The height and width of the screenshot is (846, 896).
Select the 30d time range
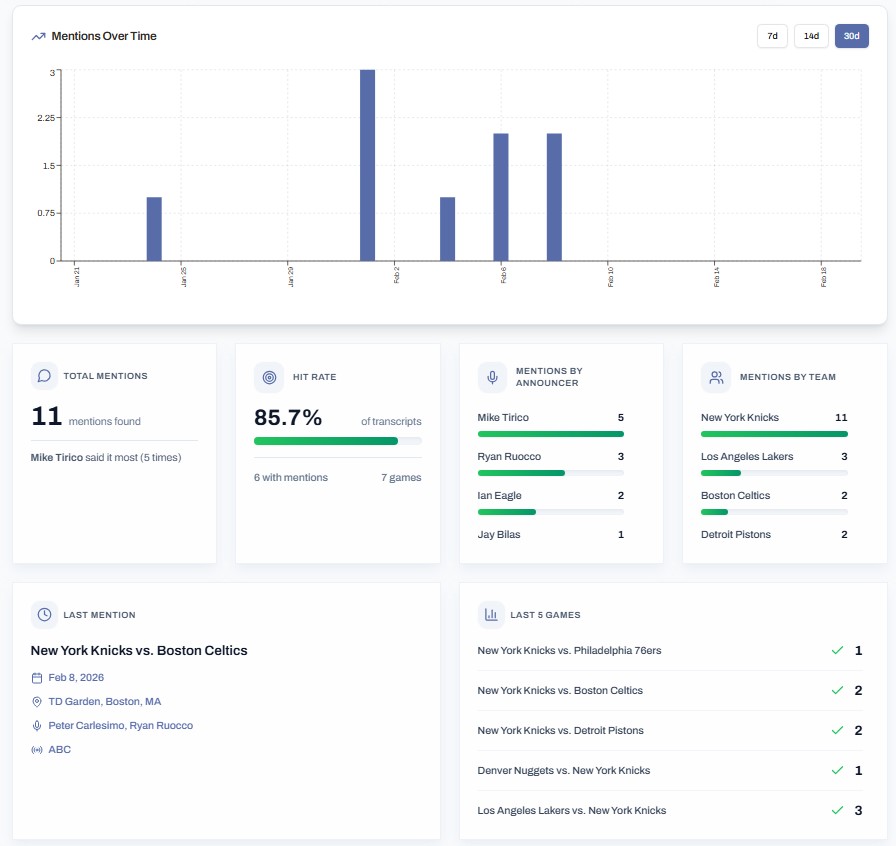tap(851, 36)
